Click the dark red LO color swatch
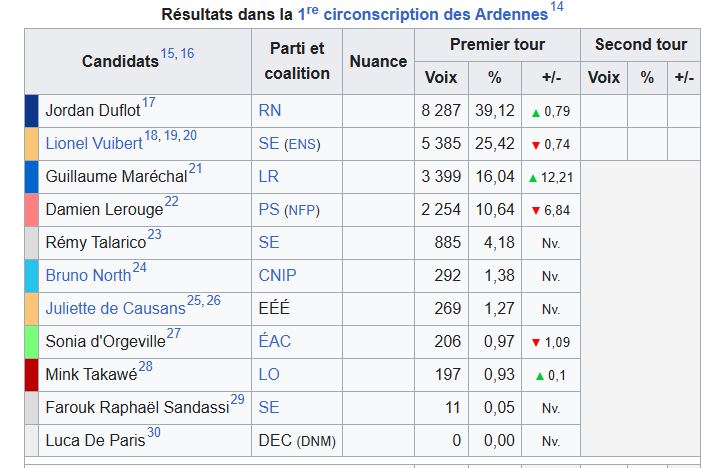702x468 pixels. pos(32,375)
